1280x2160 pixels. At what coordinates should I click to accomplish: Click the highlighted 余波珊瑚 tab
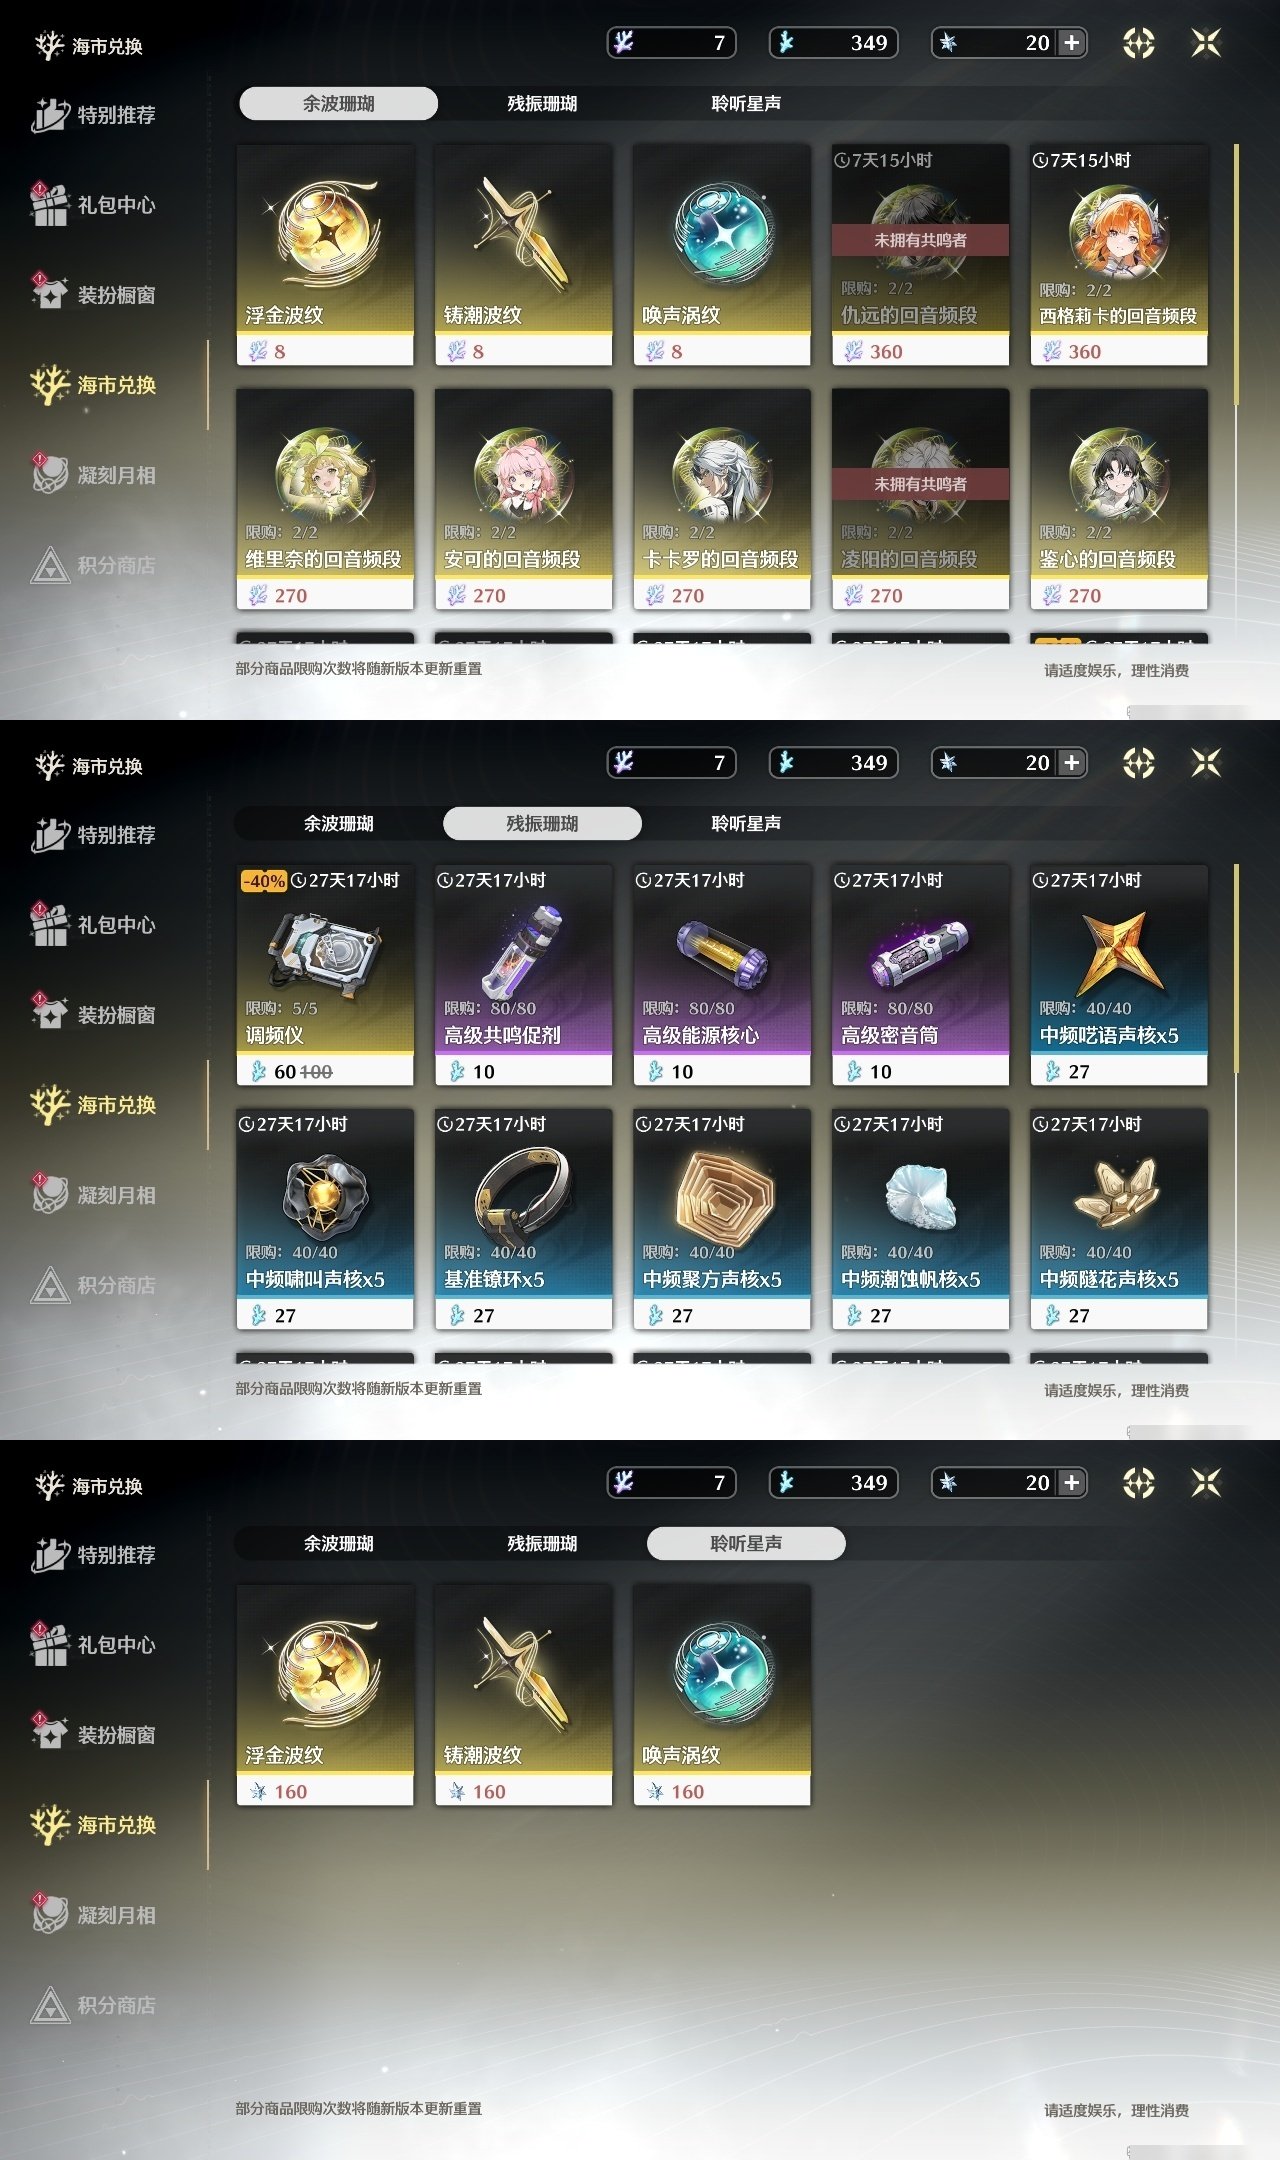(338, 104)
